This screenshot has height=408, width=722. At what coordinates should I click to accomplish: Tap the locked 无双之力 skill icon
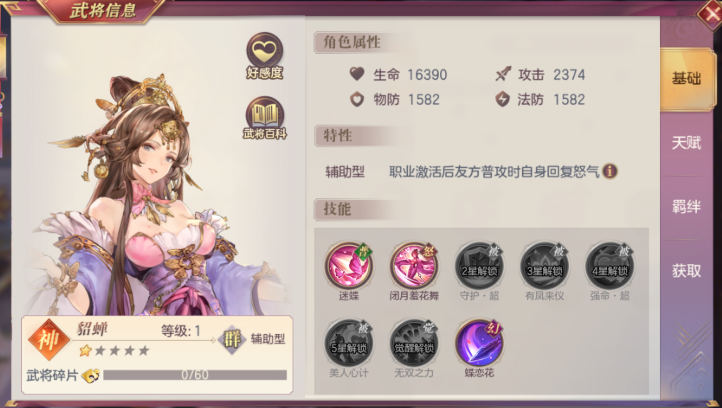[x=414, y=343]
